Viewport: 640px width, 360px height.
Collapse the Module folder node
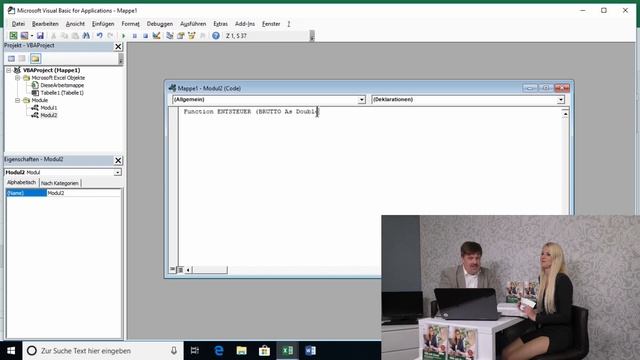[x=18, y=100]
